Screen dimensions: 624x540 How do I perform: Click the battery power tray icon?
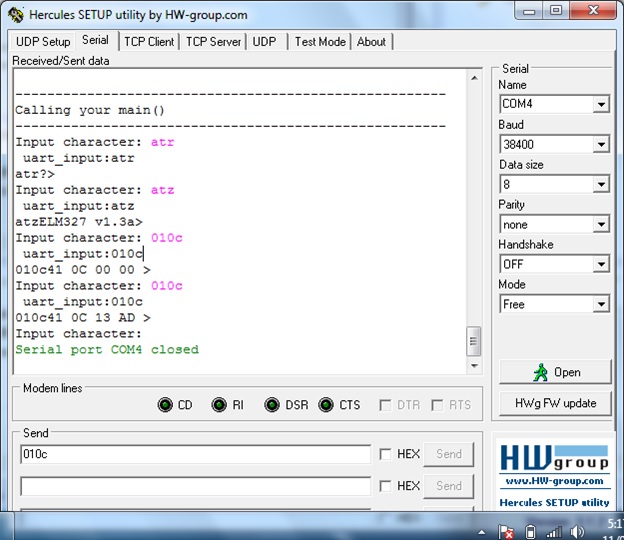pos(530,532)
